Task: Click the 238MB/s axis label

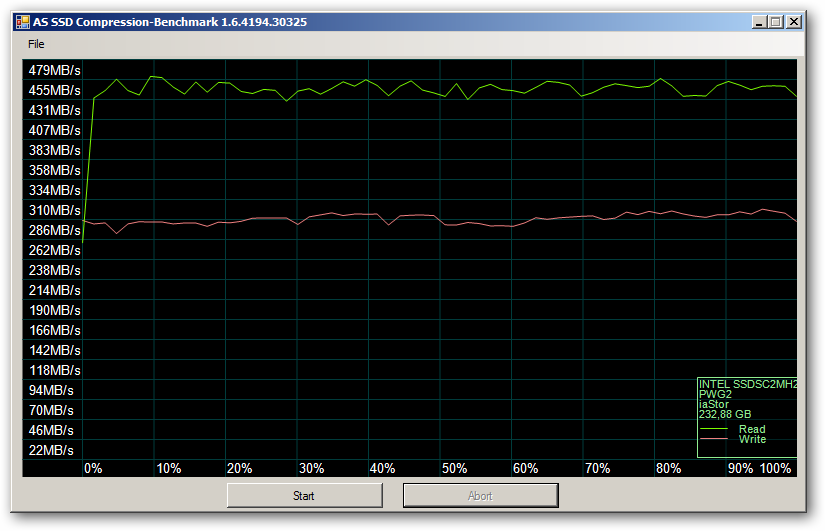Action: 55,270
